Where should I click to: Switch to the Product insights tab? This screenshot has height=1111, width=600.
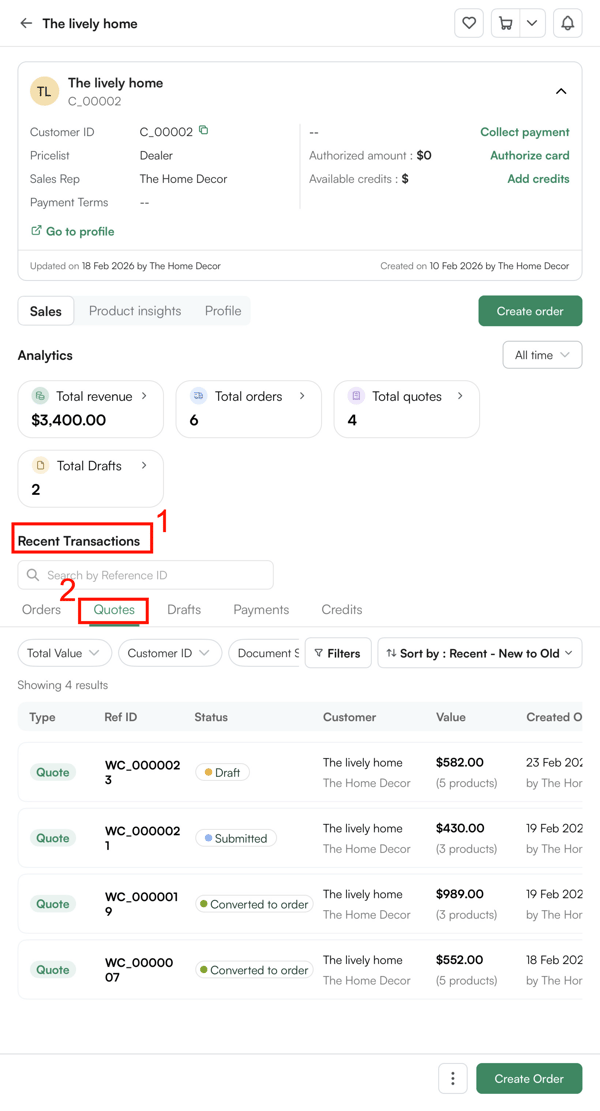point(135,311)
